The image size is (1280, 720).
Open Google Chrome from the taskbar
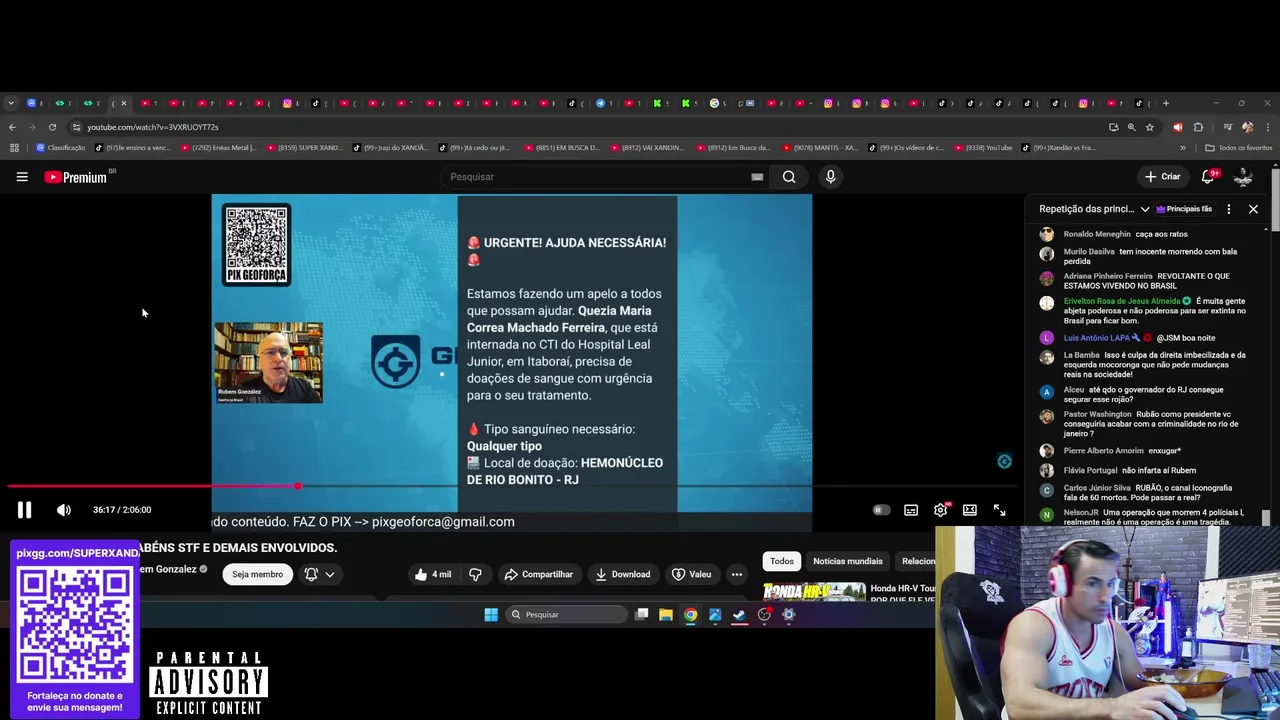click(x=690, y=615)
